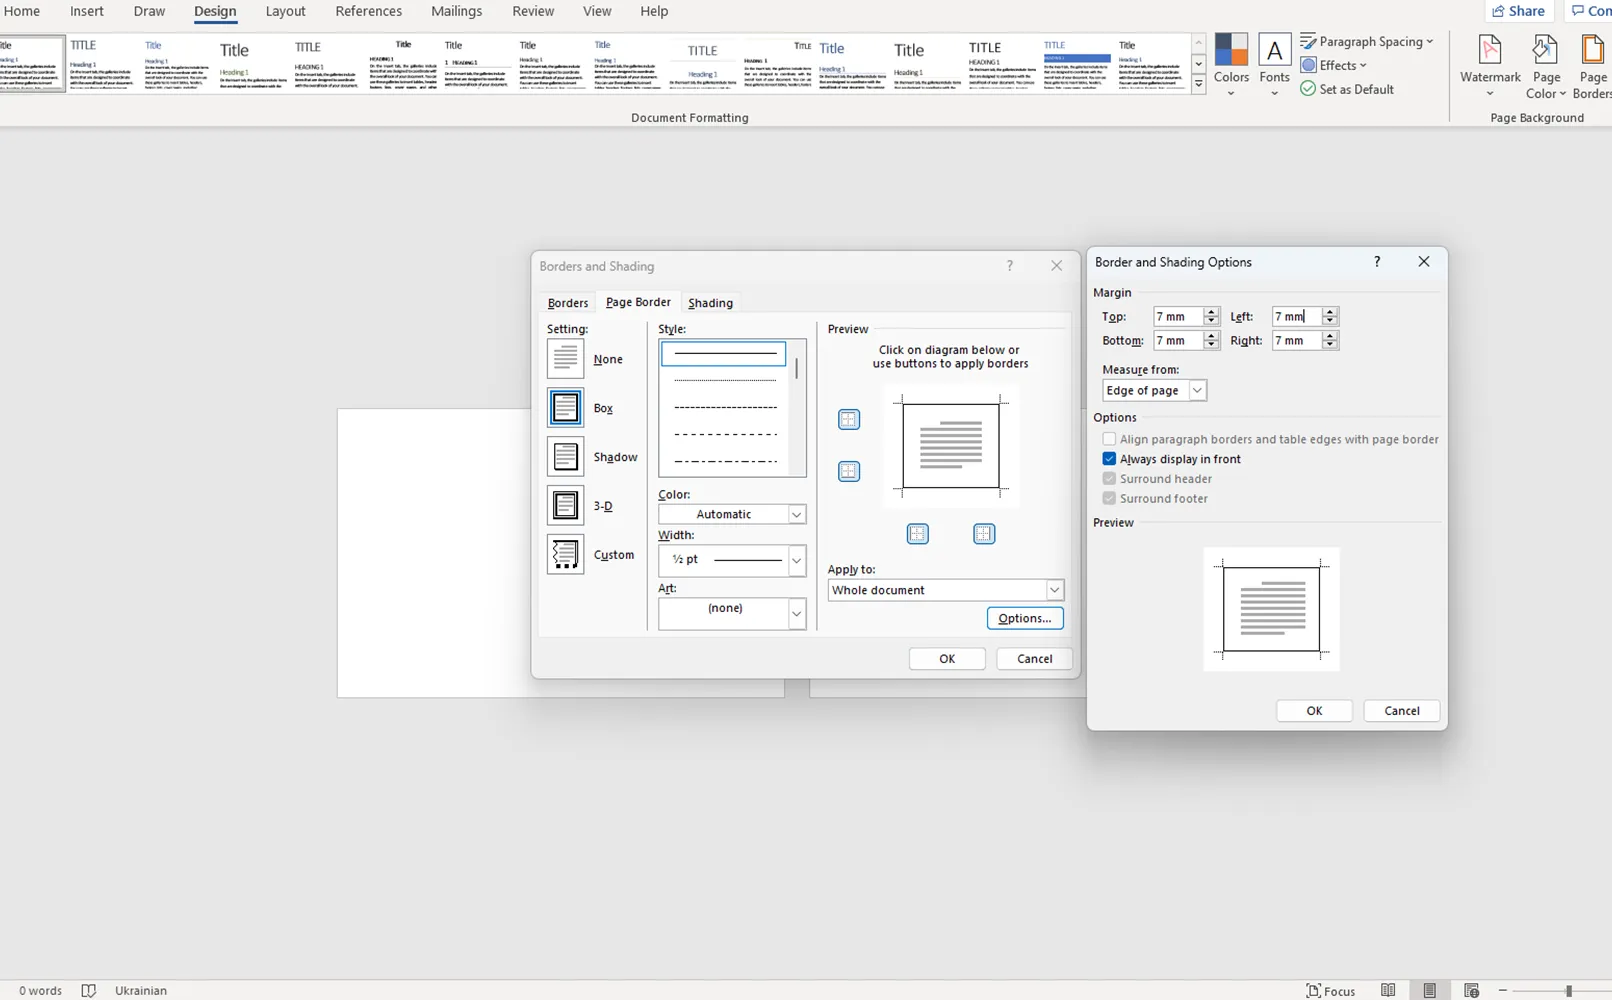The height and width of the screenshot is (1000, 1612).
Task: Select the solid line border style
Action: coord(724,353)
